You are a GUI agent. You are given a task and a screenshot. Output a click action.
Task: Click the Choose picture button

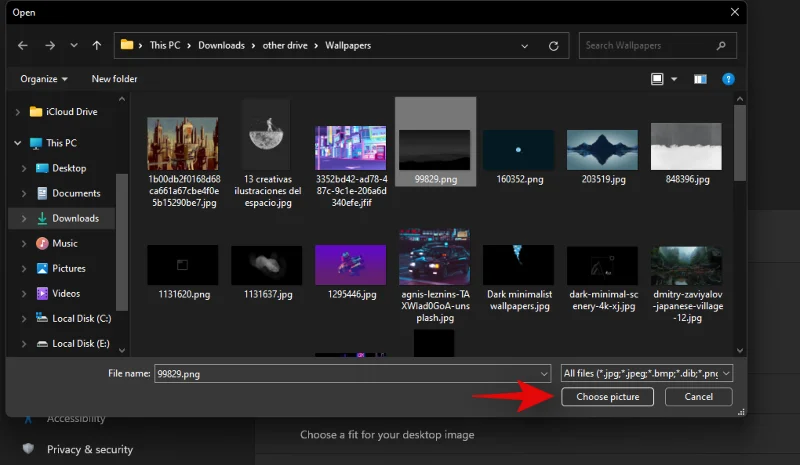(x=607, y=397)
